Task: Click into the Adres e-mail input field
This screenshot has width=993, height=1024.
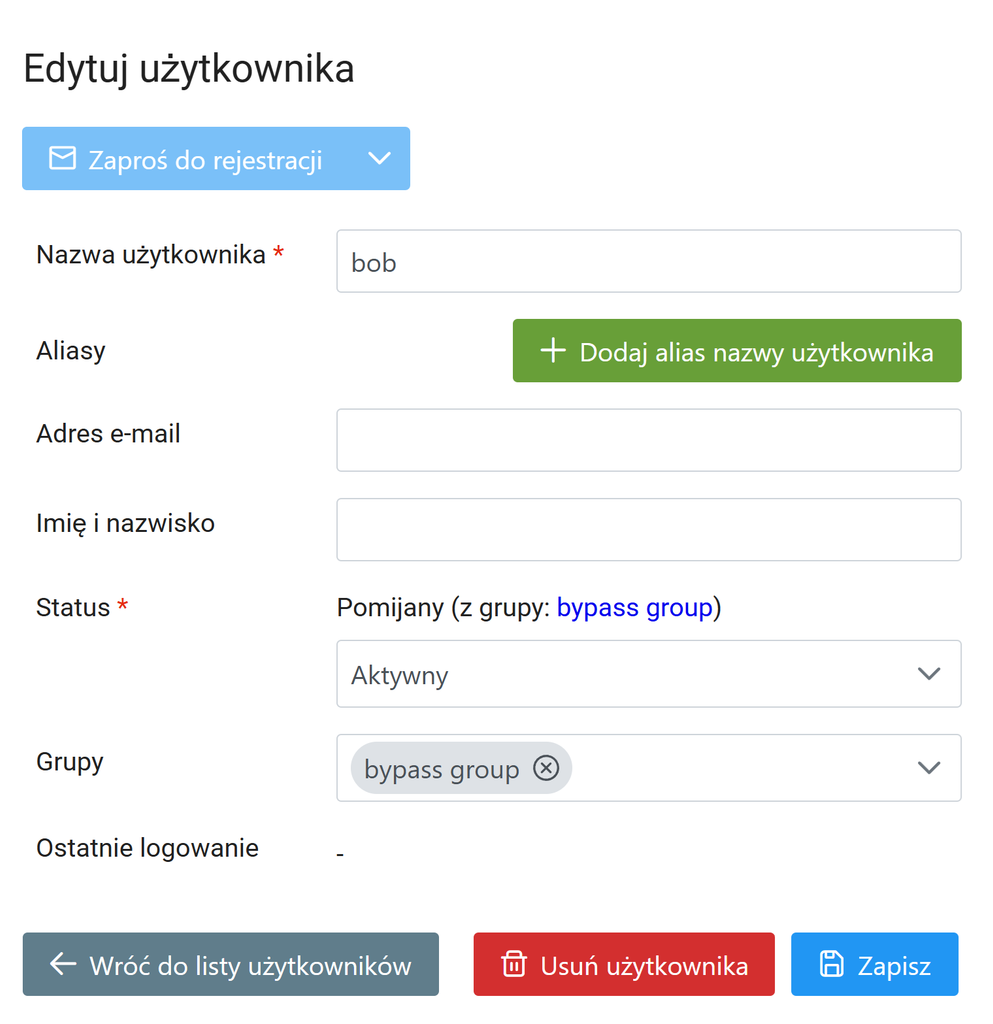Action: click(648, 440)
